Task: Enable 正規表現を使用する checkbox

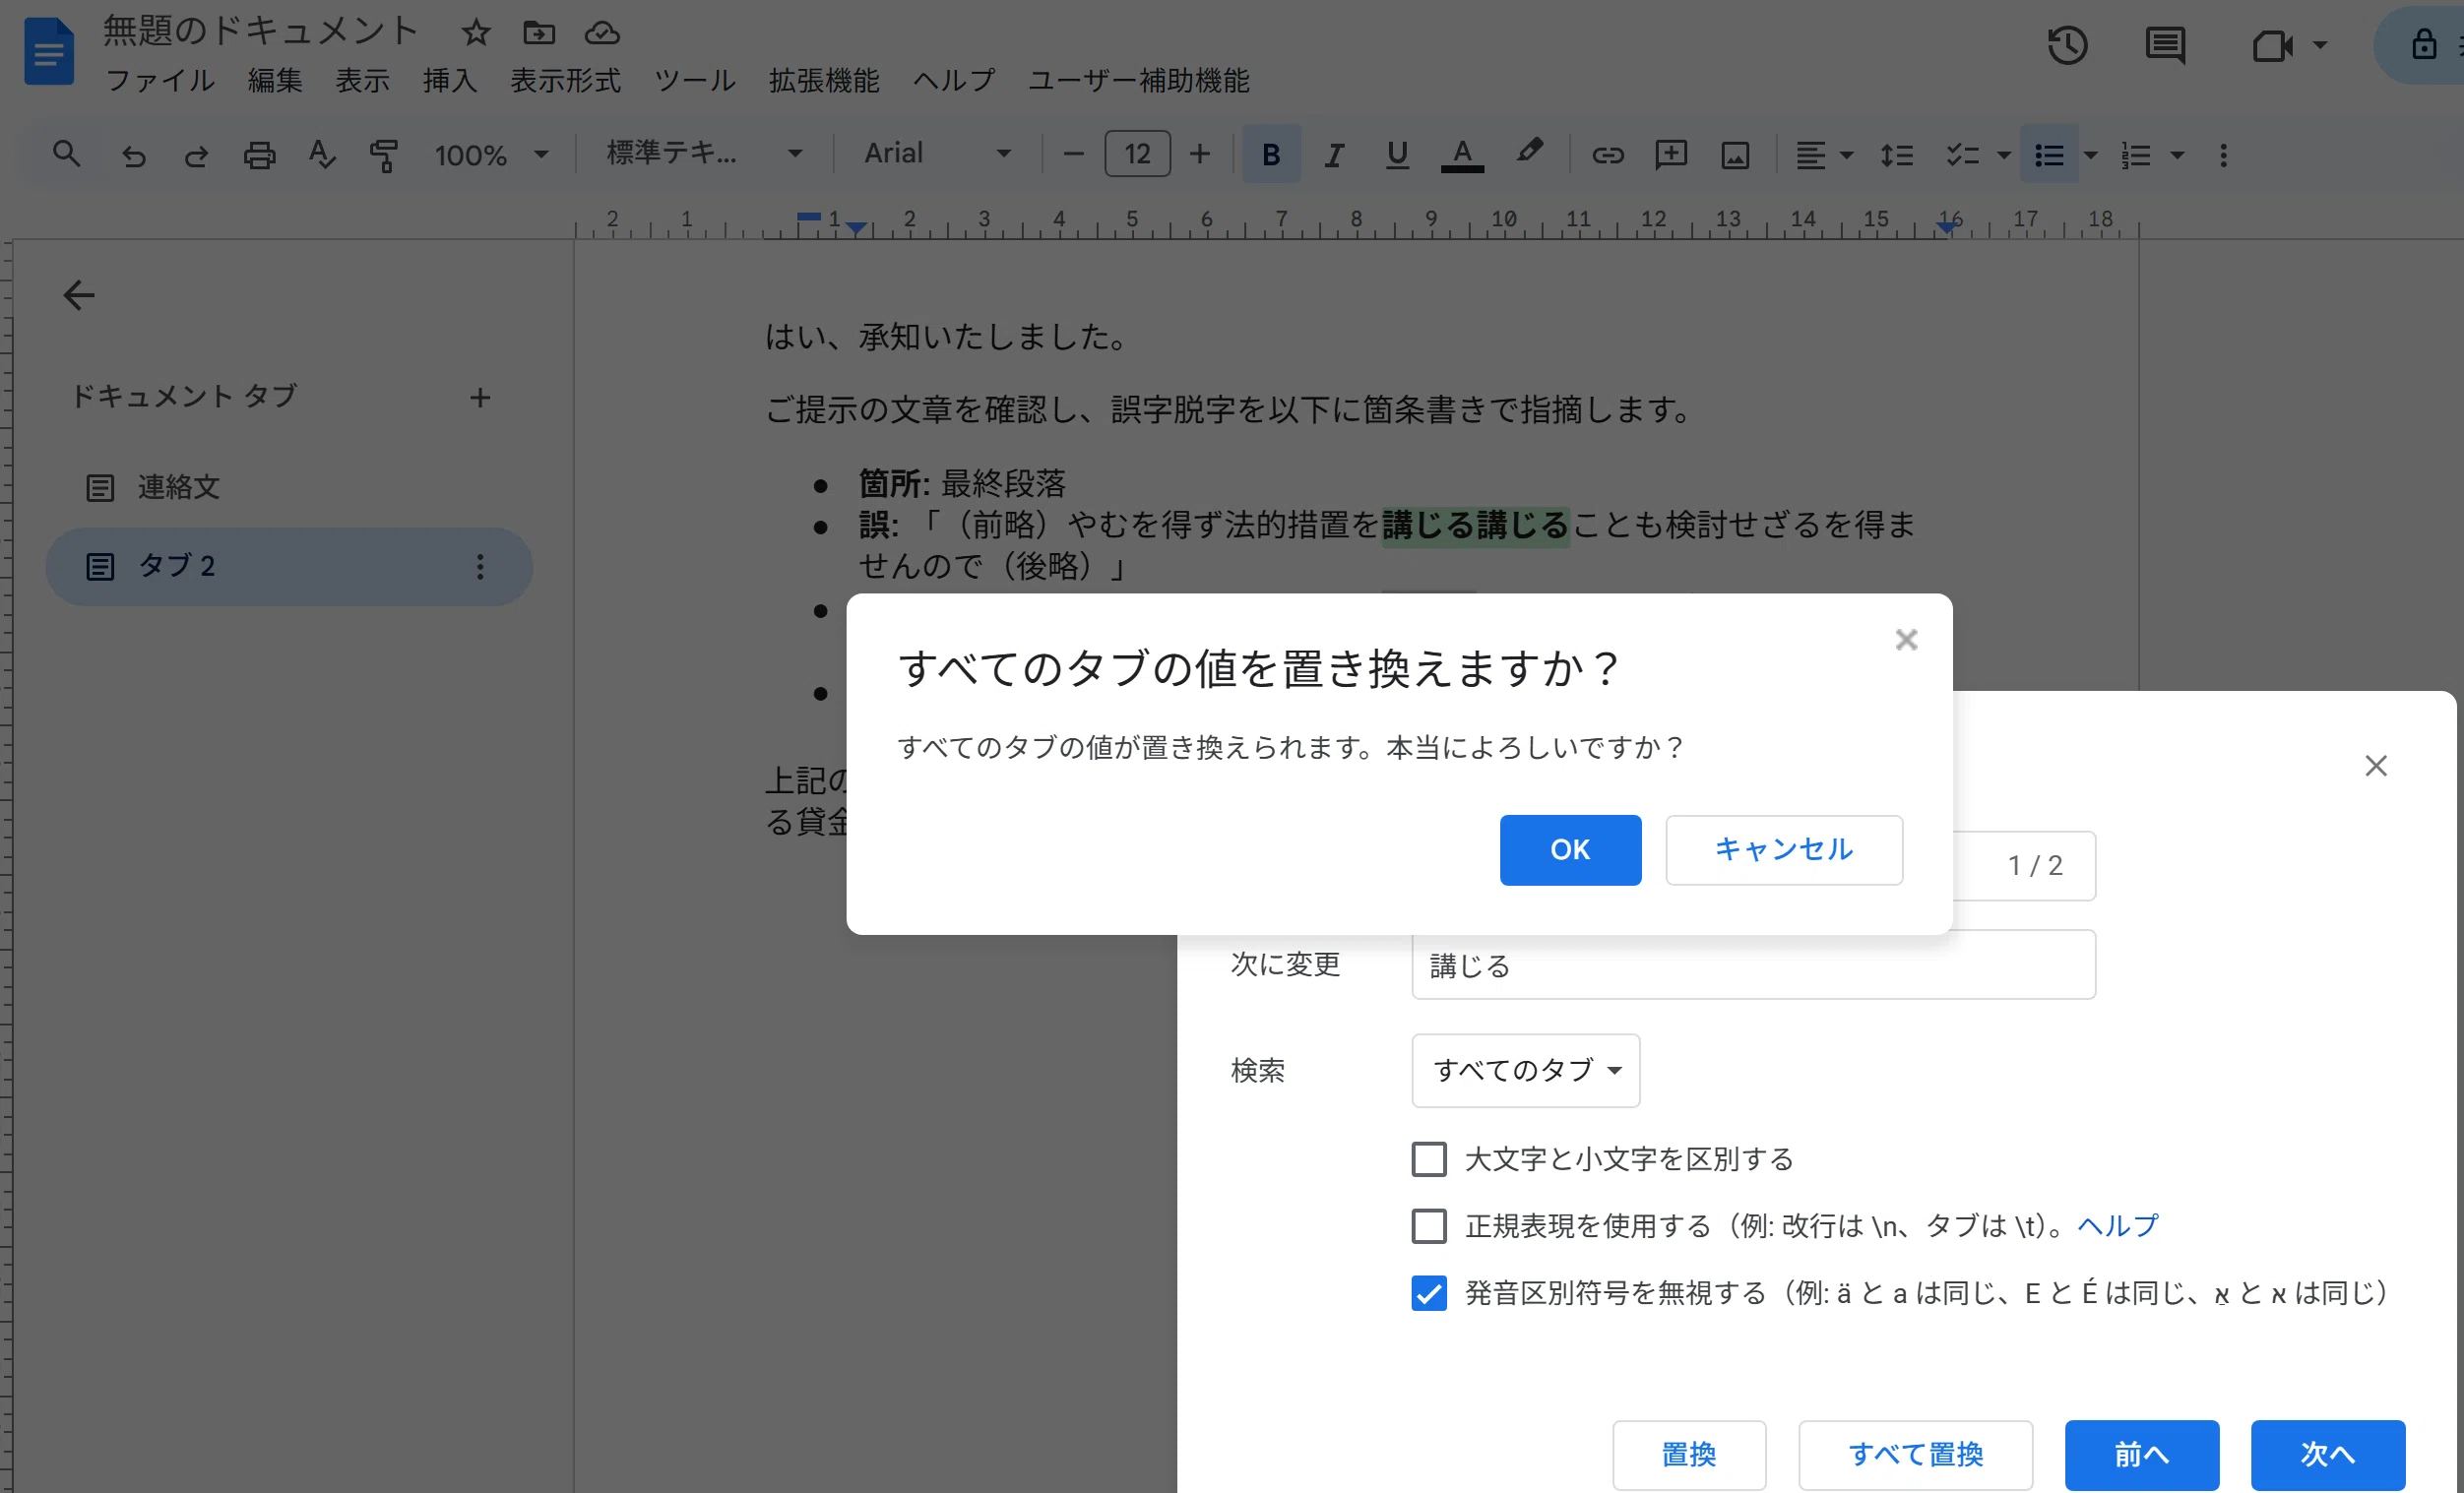Action: point(1429,1226)
